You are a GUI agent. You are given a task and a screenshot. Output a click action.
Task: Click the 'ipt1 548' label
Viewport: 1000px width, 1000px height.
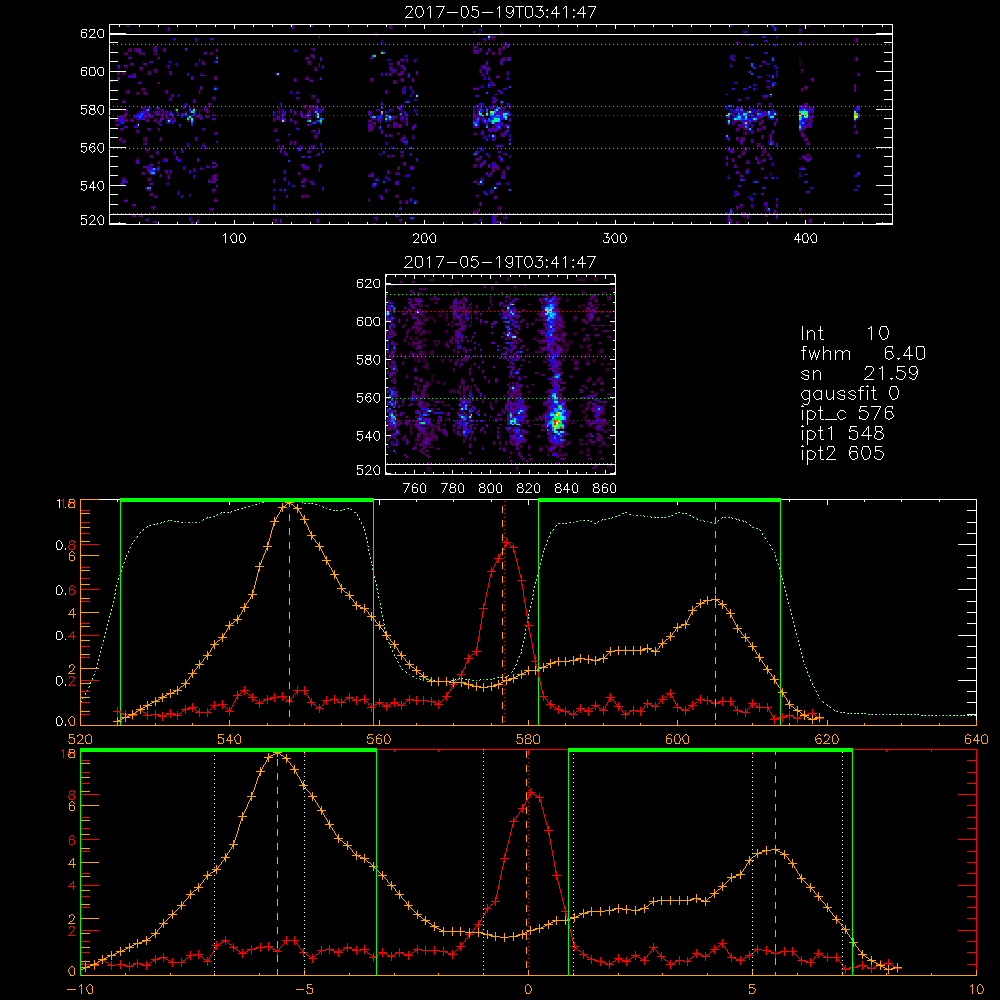pos(842,434)
